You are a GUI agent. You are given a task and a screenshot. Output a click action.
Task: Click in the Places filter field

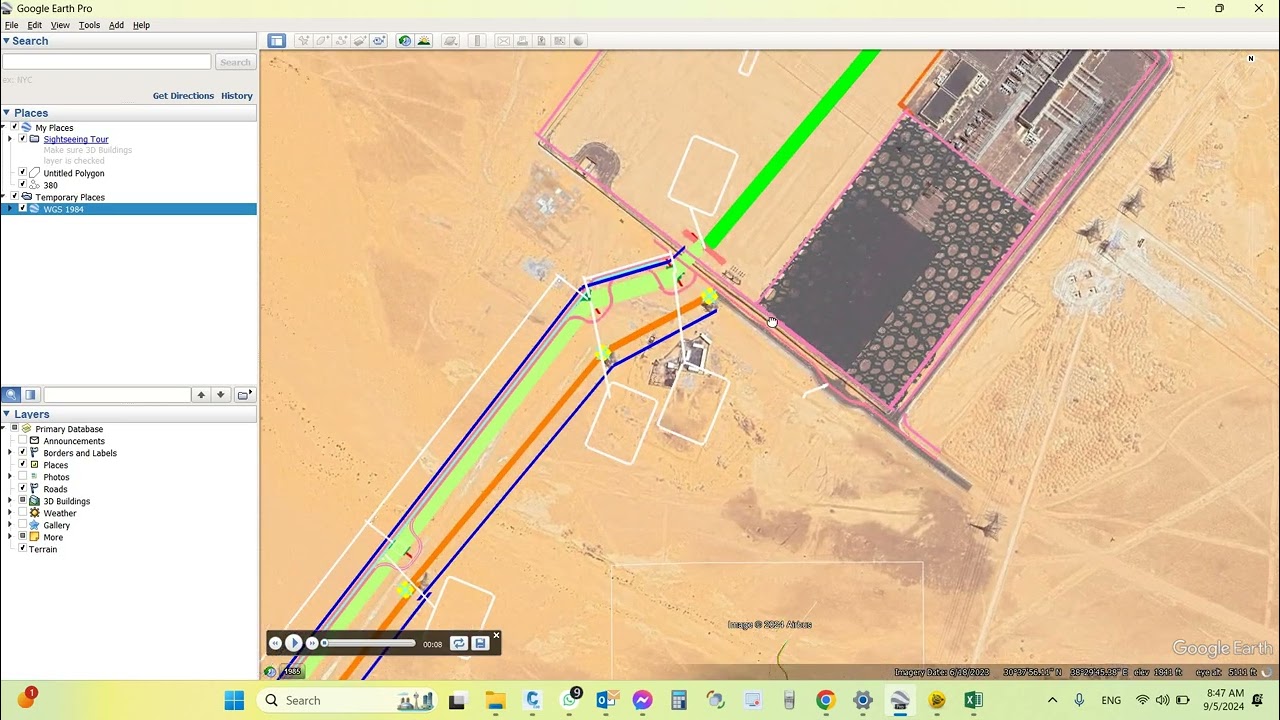coord(117,395)
